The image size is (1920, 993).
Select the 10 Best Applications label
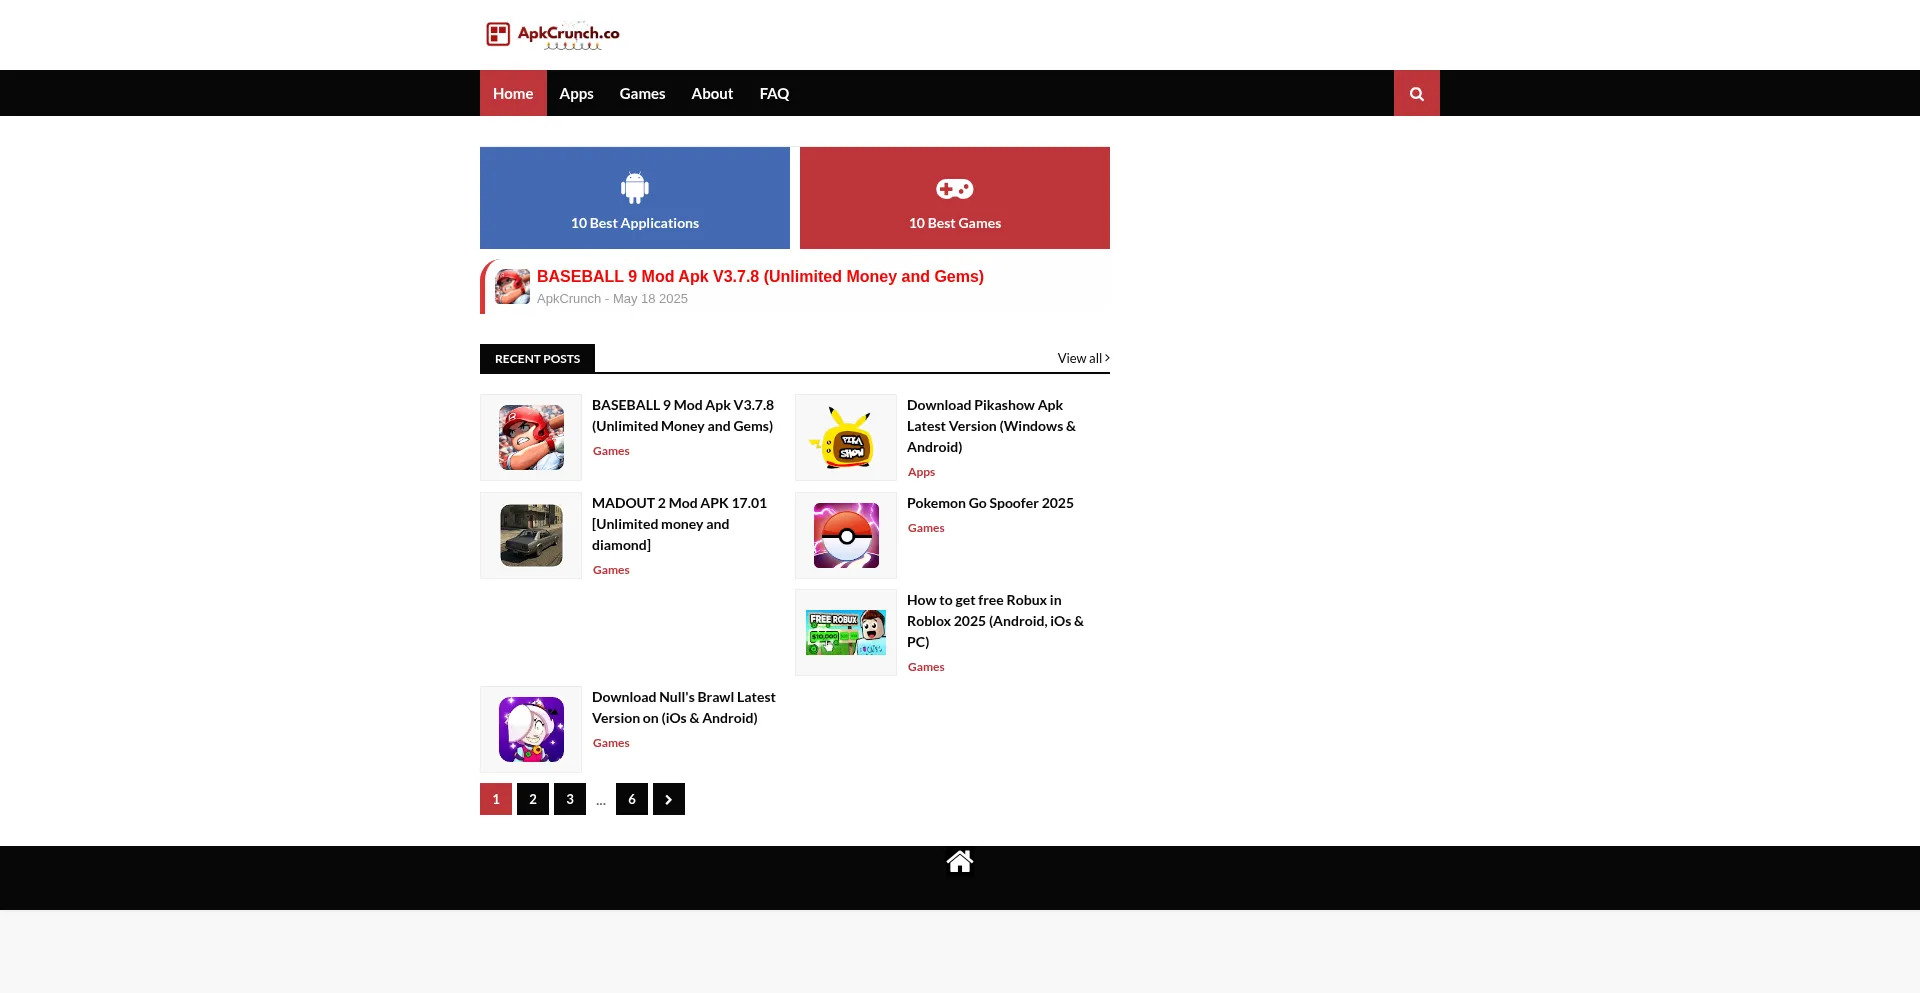[635, 223]
